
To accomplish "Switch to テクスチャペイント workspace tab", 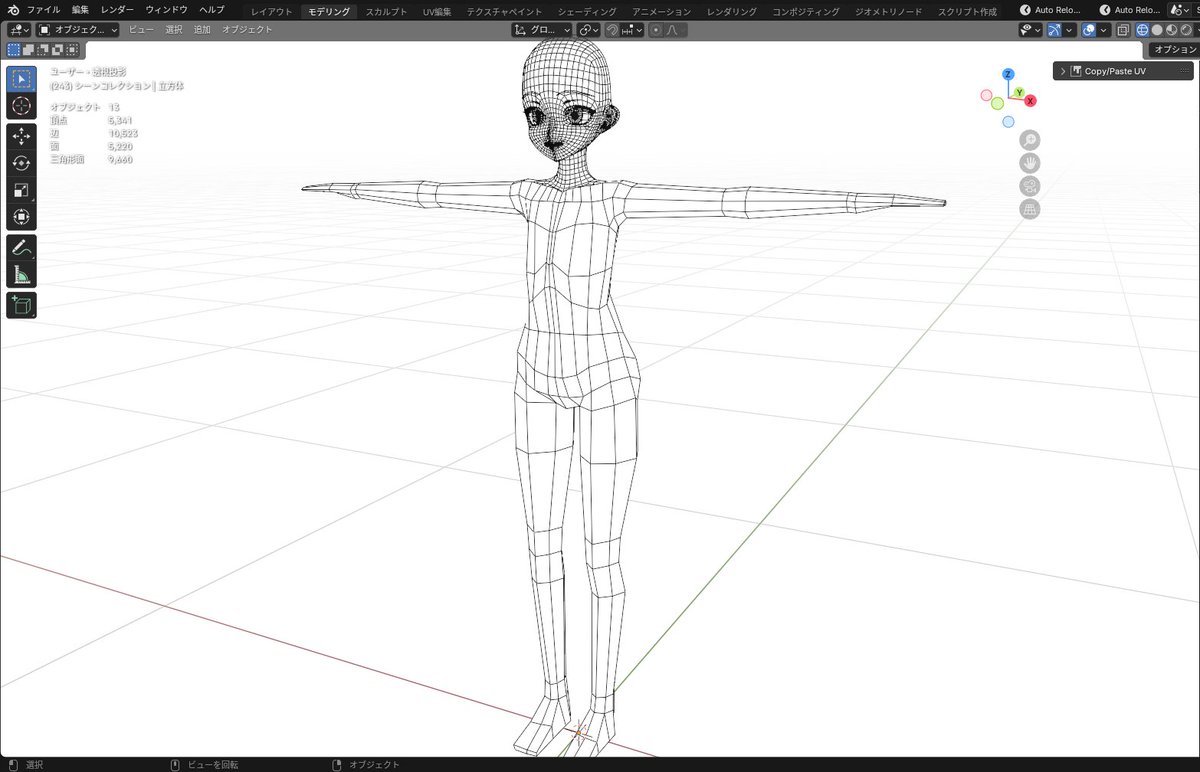I will click(x=504, y=11).
